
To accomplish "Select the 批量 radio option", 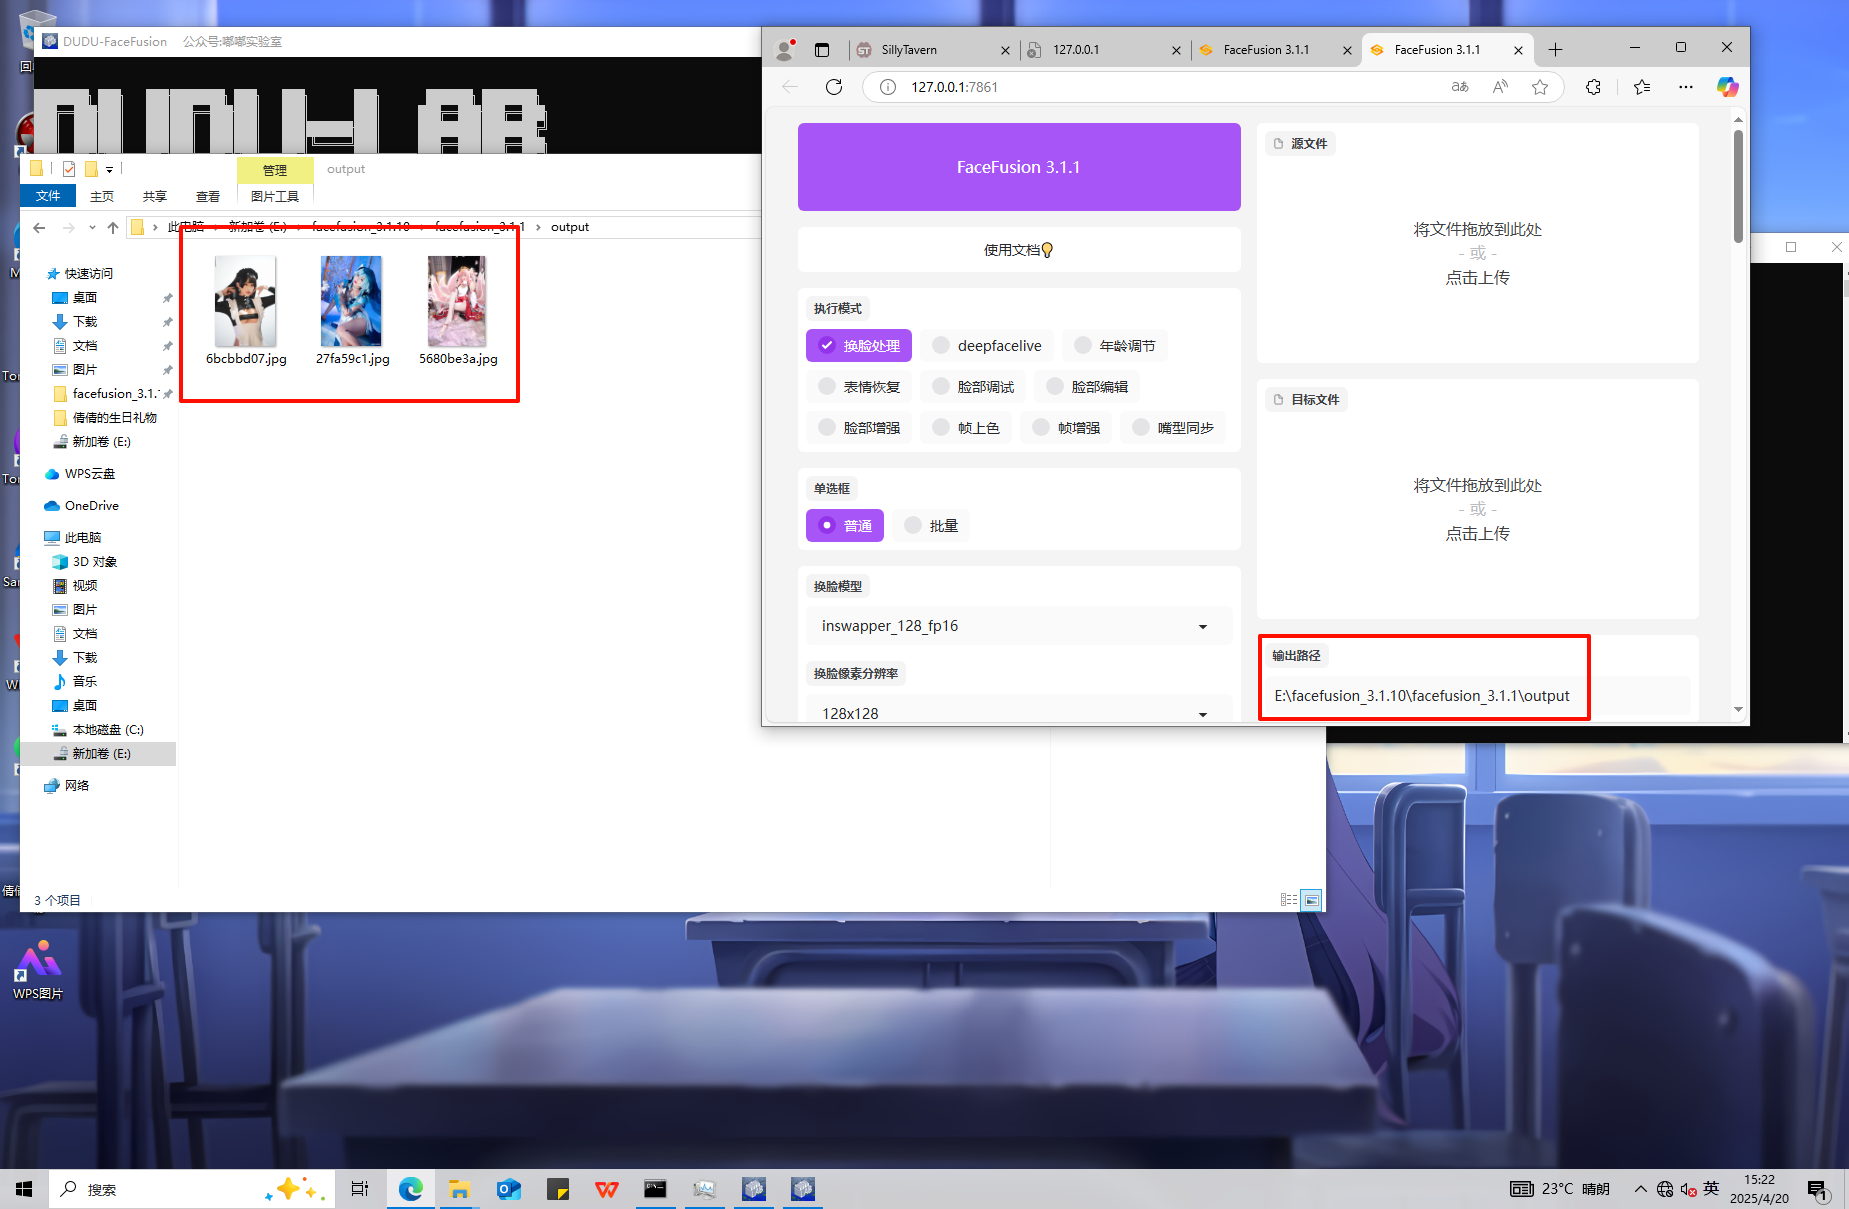I will [x=931, y=526].
